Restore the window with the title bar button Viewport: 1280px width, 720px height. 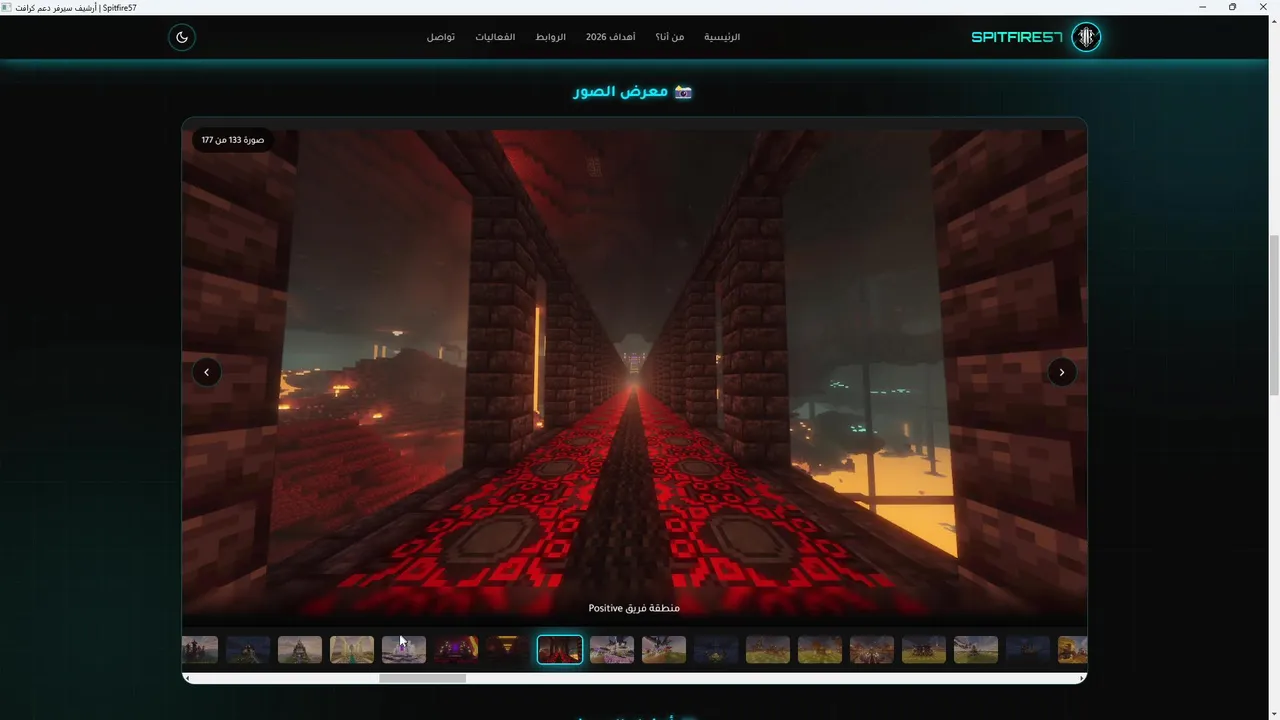[x=1232, y=7]
